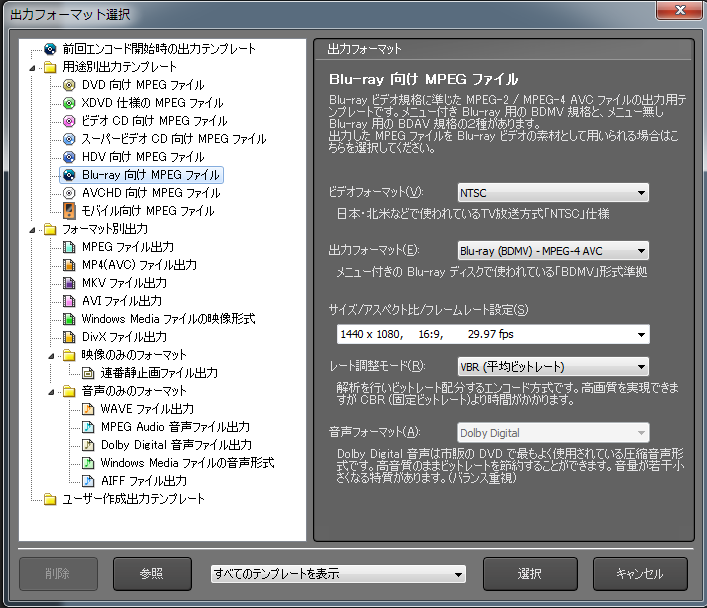Image resolution: width=707 pixels, height=608 pixels.
Task: Click the AVI ファイル出力 file icon
Action: 69,301
